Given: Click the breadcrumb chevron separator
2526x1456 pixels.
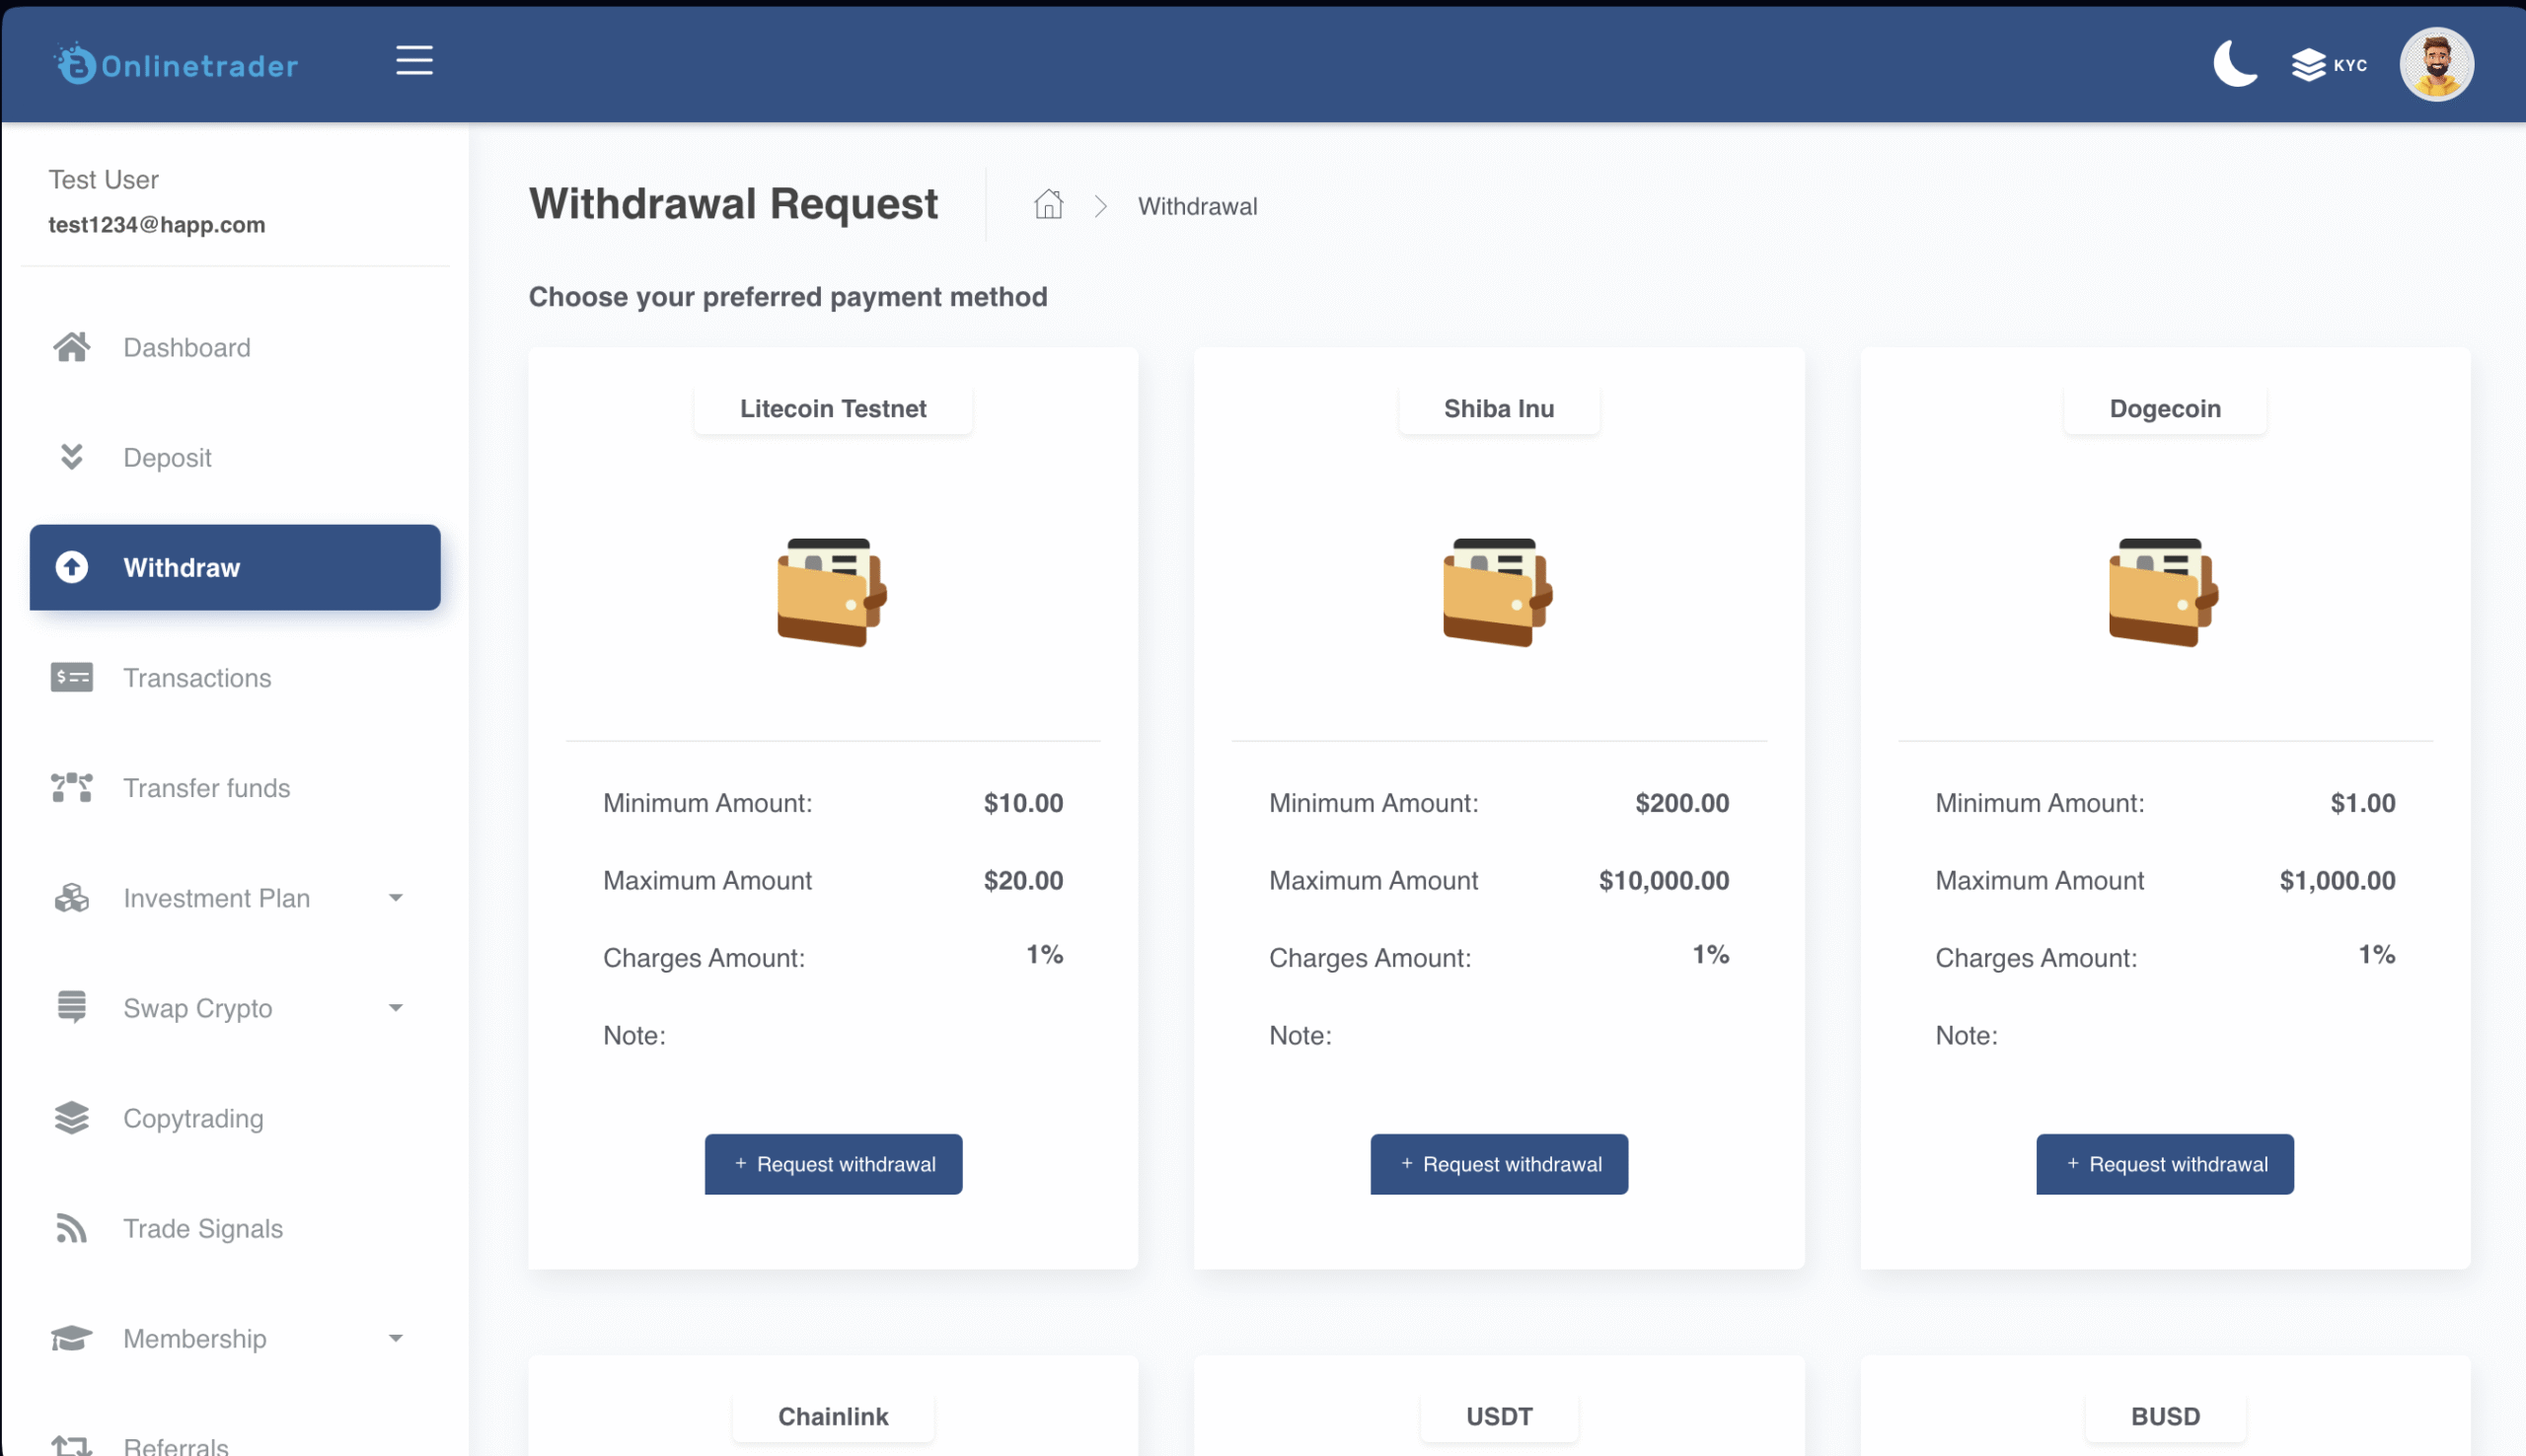Looking at the screenshot, I should pos(1100,206).
